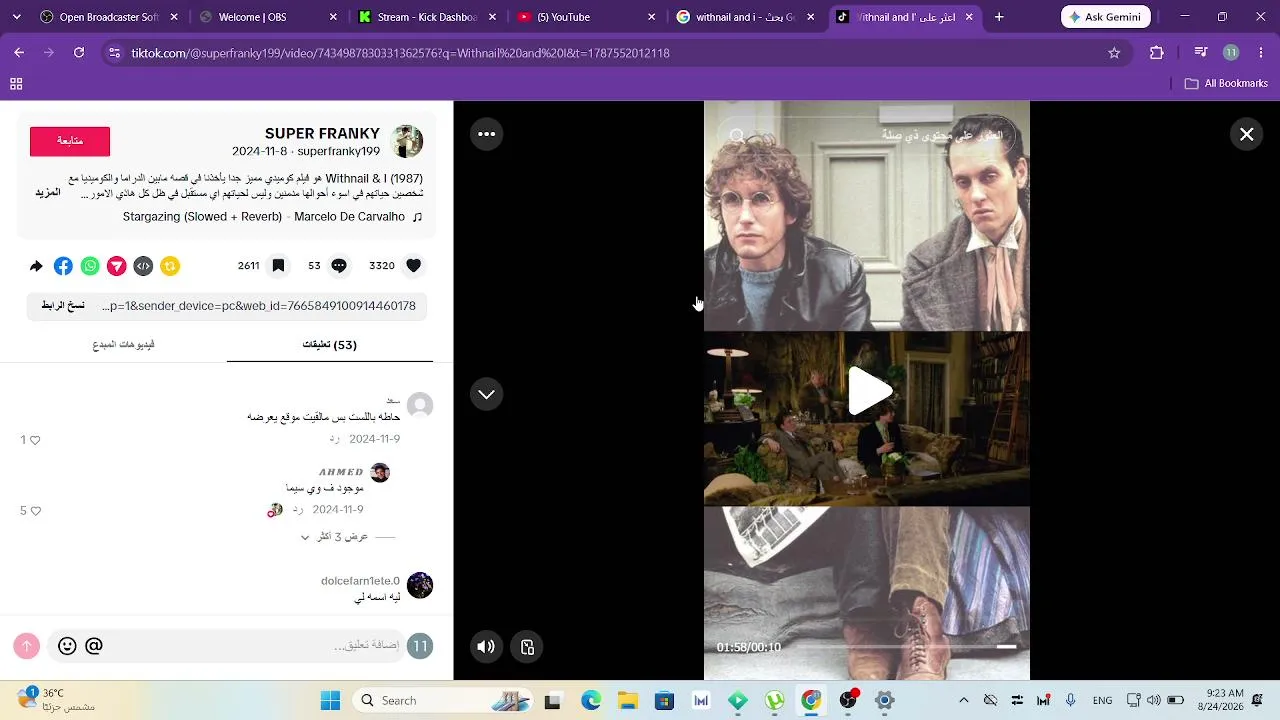Save video with the bookmark icon
The height and width of the screenshot is (720, 1280).
[x=278, y=266]
